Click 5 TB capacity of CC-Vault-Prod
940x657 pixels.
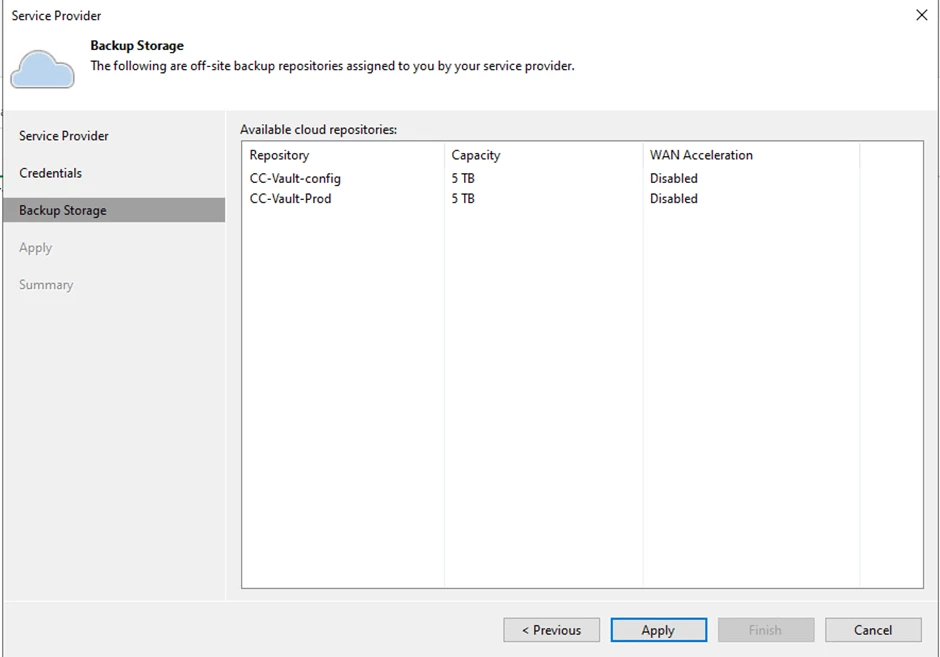pyautogui.click(x=463, y=199)
